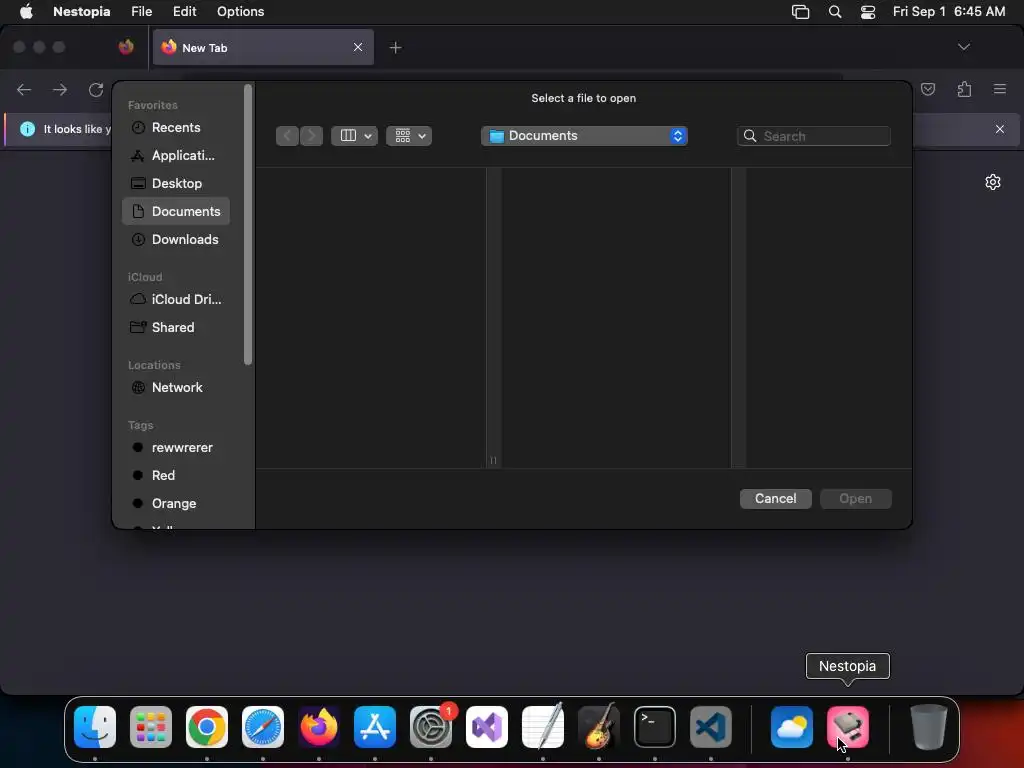Click the Nestopia Dock icon
This screenshot has height=768, width=1024.
848,727
